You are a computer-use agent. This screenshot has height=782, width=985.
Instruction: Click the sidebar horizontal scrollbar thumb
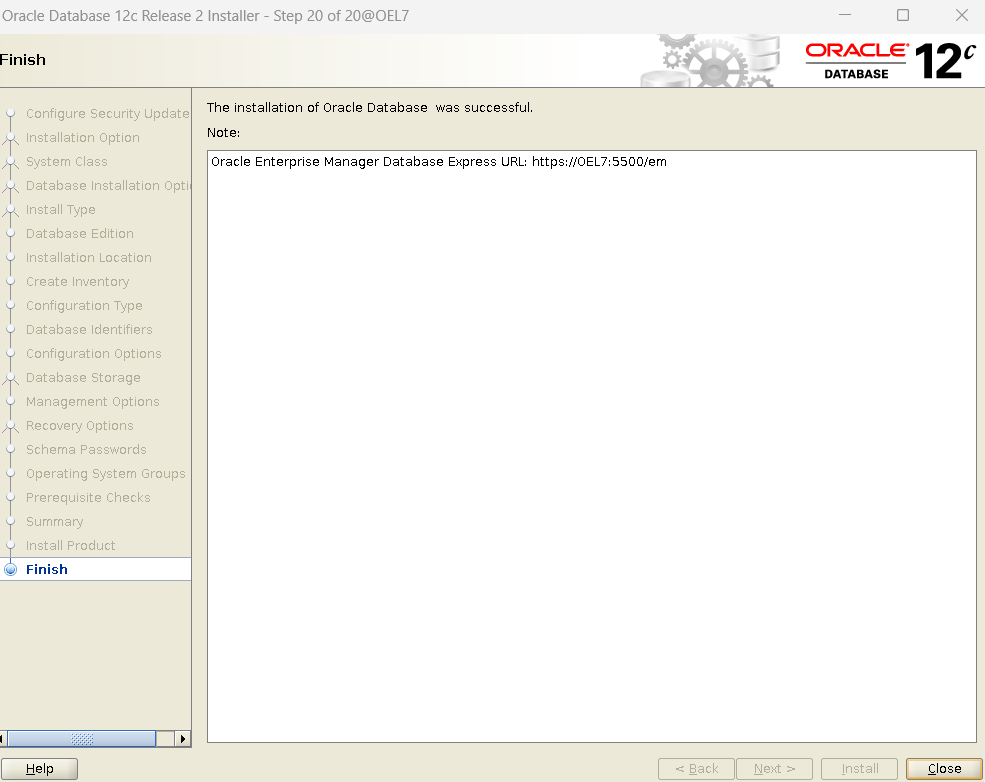pyautogui.click(x=82, y=739)
